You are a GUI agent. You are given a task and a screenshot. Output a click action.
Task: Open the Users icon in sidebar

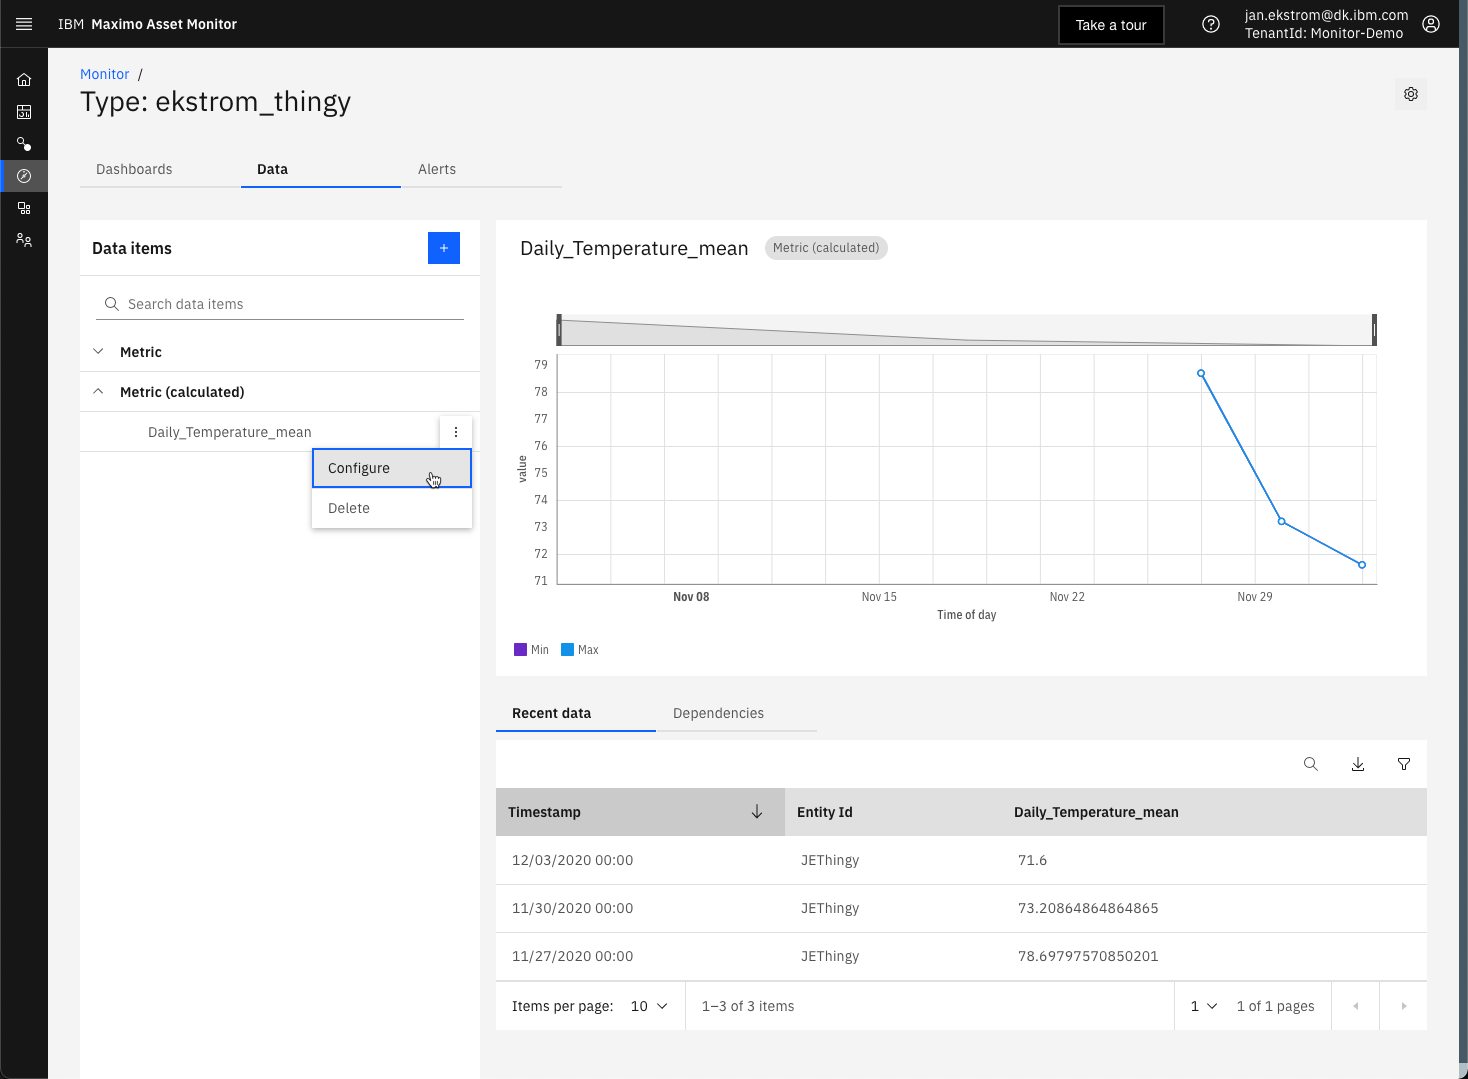[24, 240]
